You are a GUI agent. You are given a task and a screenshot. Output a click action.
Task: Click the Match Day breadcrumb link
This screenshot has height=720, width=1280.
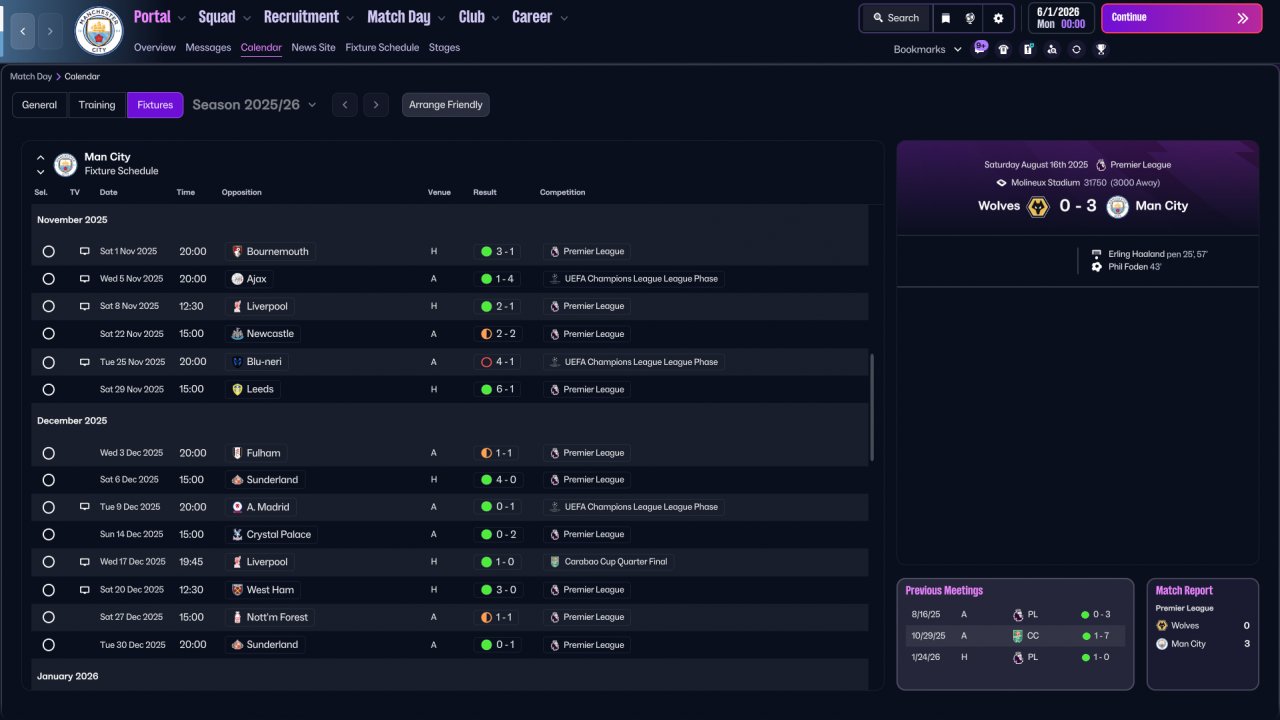tap(31, 76)
